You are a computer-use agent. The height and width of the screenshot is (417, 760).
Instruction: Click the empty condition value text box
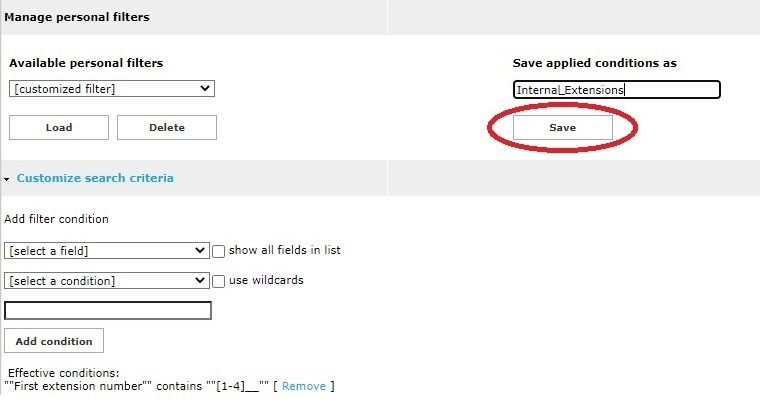click(108, 311)
